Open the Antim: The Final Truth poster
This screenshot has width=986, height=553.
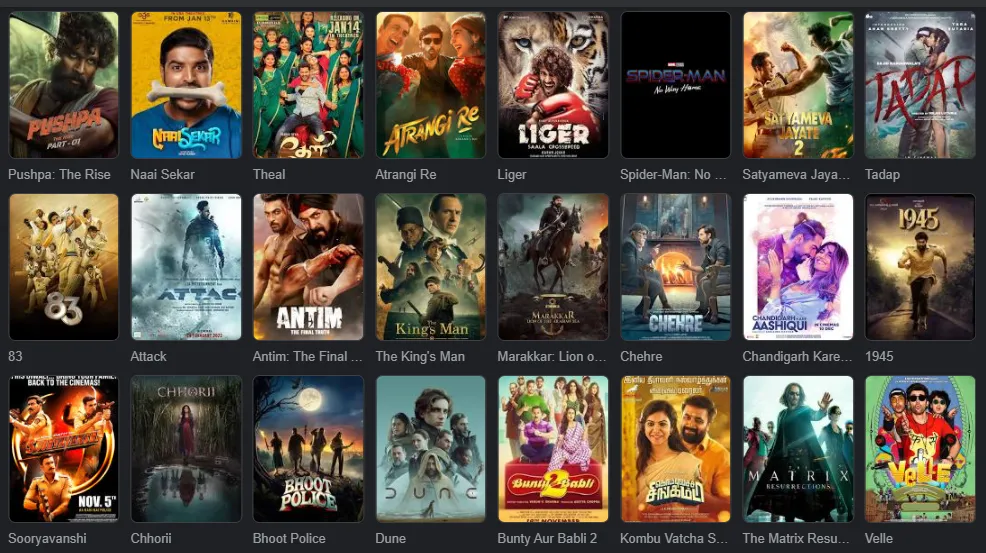coord(308,267)
